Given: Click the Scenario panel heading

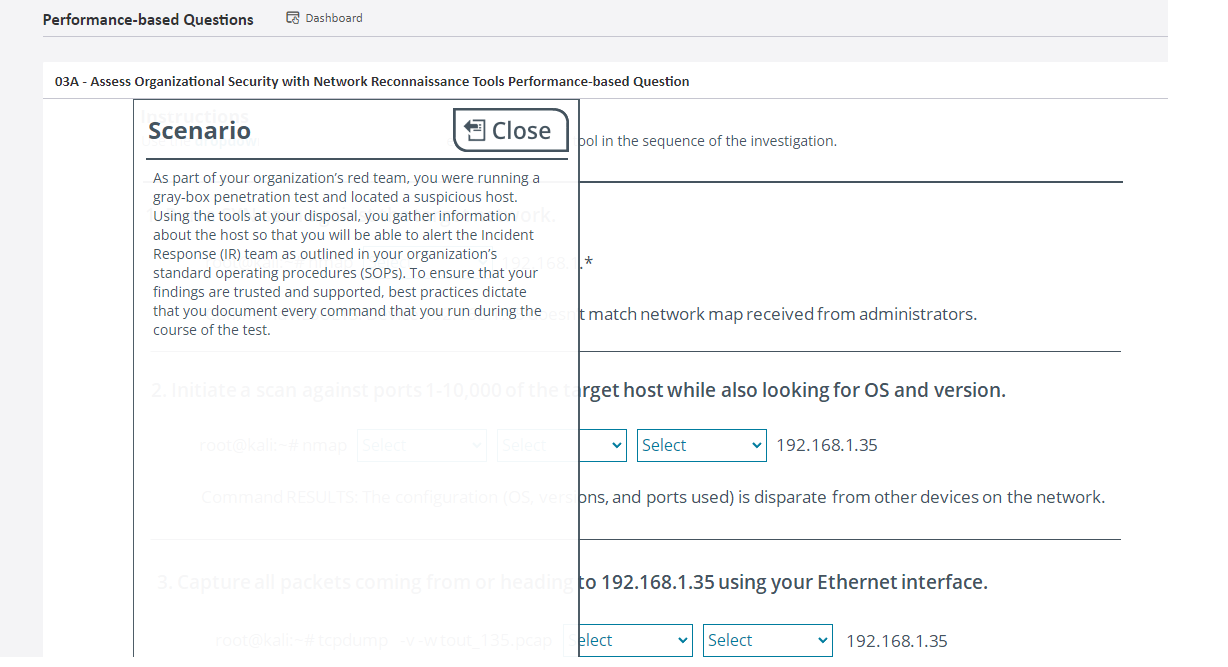Looking at the screenshot, I should click(200, 131).
